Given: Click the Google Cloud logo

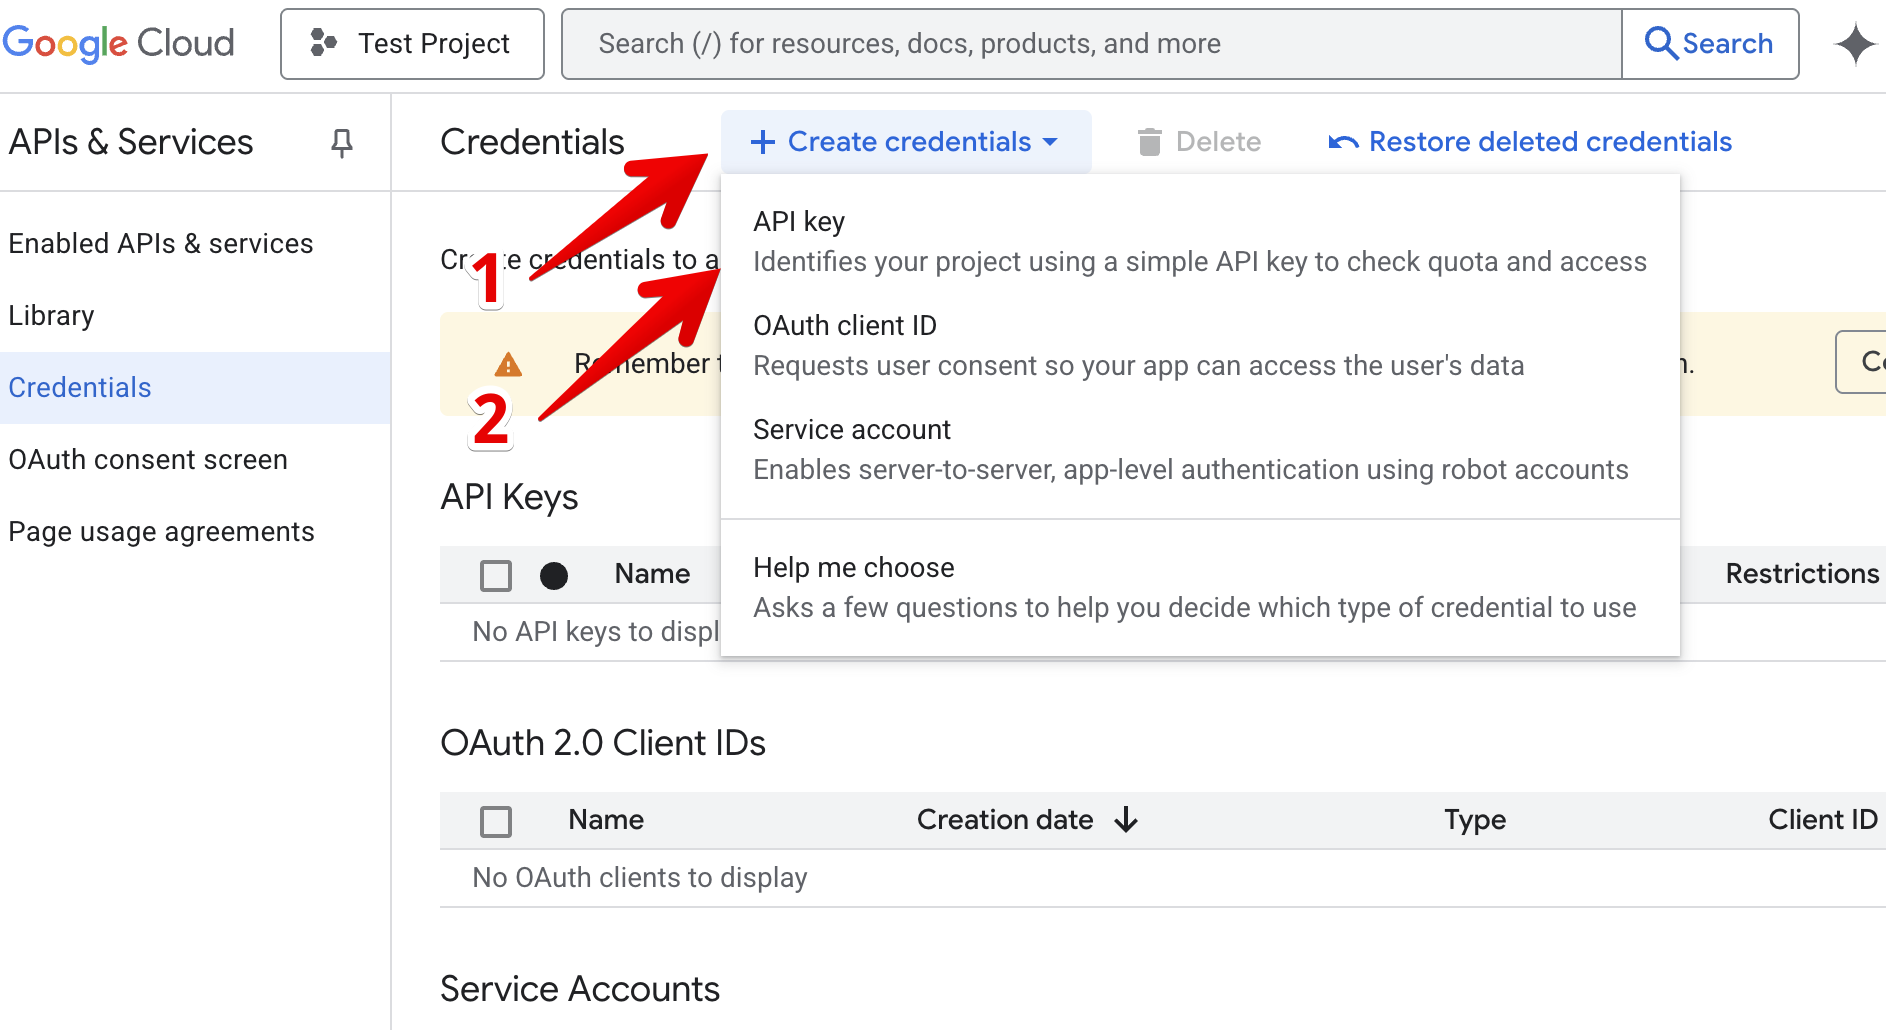Looking at the screenshot, I should 118,44.
